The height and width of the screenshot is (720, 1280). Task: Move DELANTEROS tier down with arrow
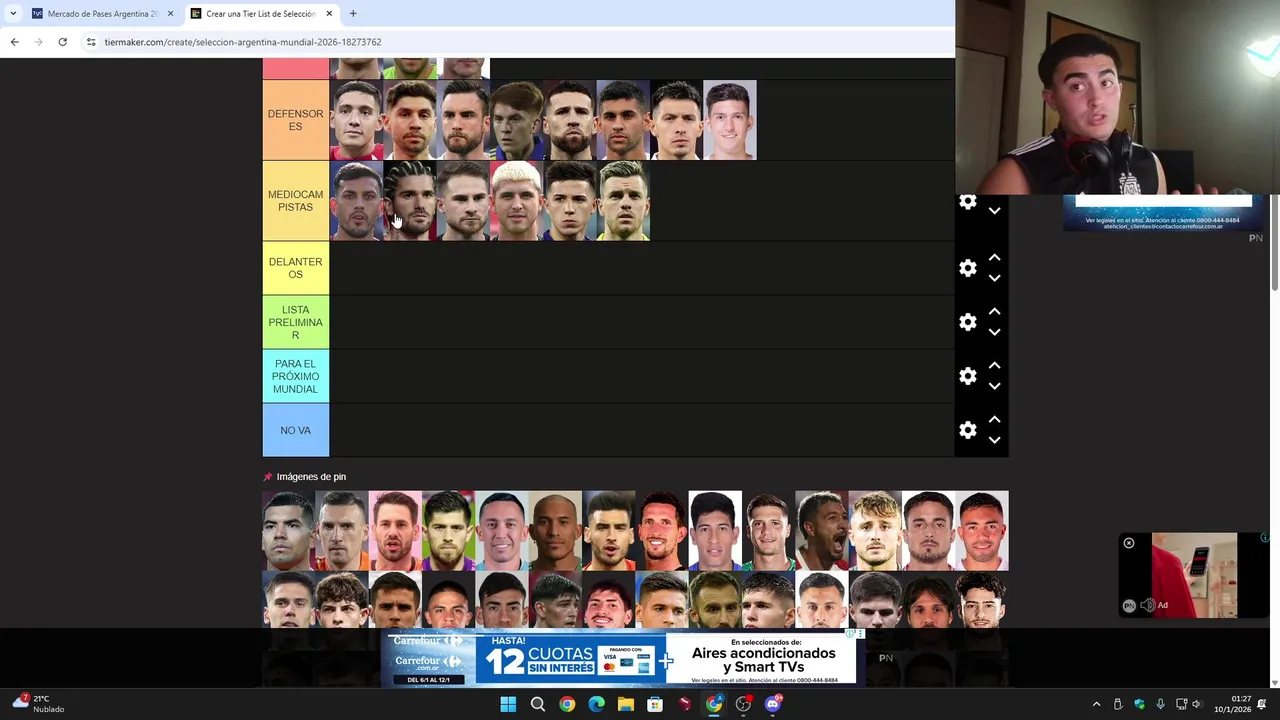(994, 278)
